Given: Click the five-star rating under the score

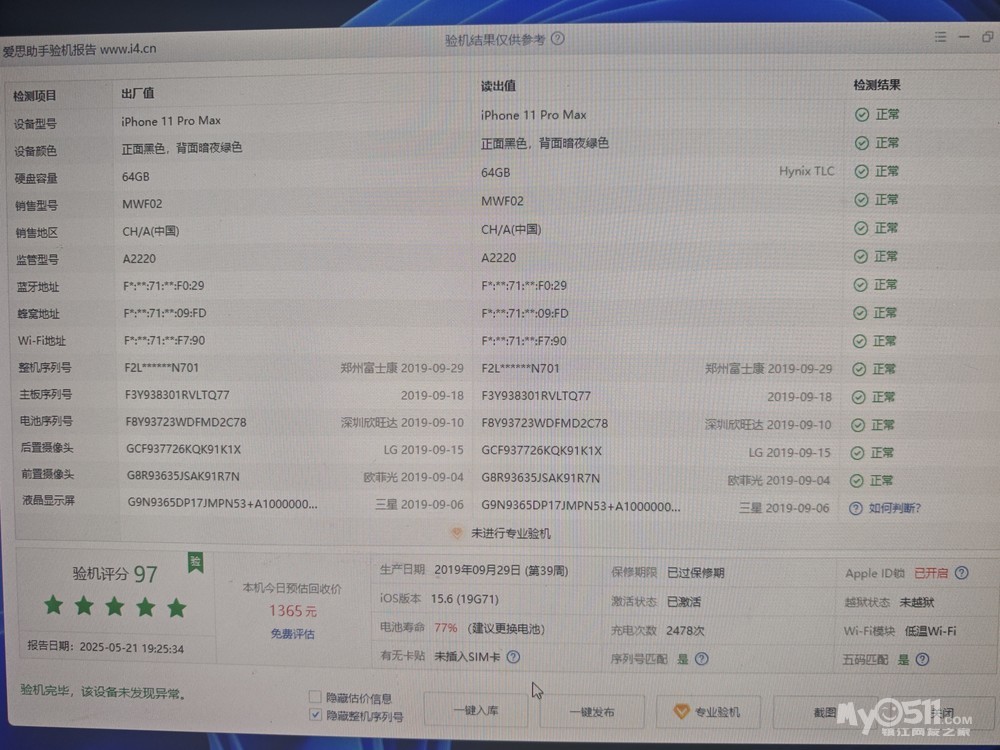Looking at the screenshot, I should point(115,606).
